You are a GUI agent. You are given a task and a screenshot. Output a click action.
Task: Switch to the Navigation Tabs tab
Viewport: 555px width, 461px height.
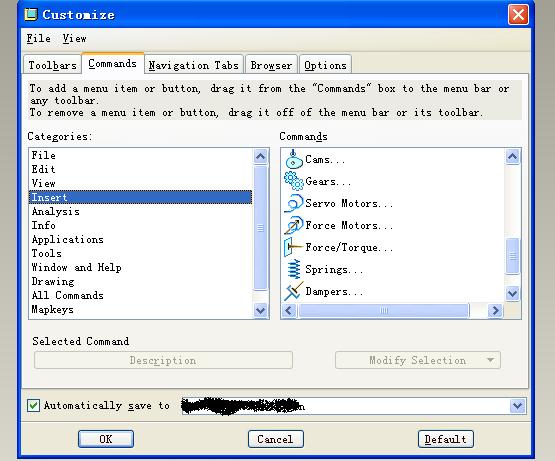[x=194, y=65]
